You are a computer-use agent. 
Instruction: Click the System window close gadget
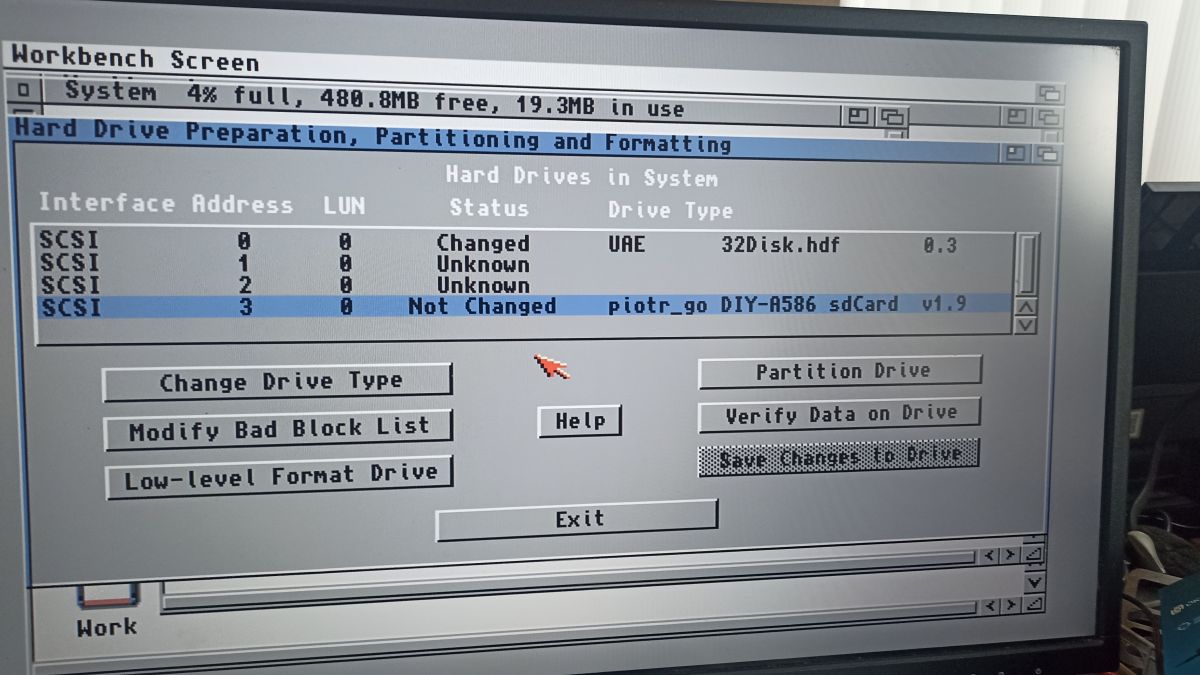point(24,91)
